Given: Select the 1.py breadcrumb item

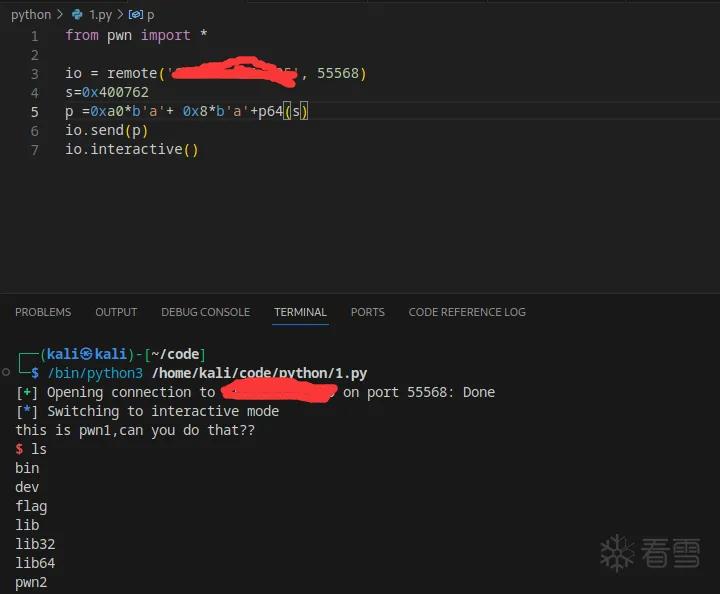Looking at the screenshot, I should 101,15.
